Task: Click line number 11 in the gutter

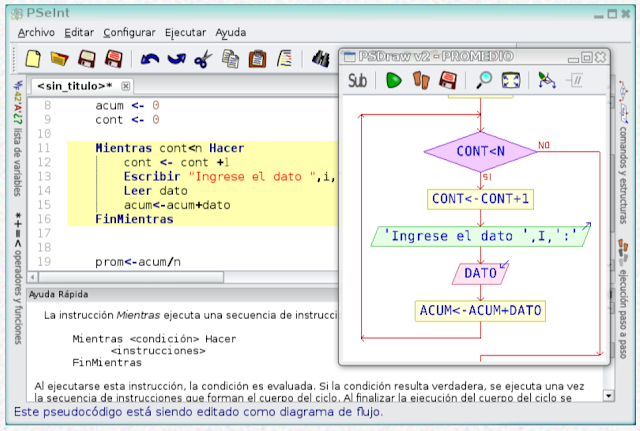Action: tap(44, 148)
